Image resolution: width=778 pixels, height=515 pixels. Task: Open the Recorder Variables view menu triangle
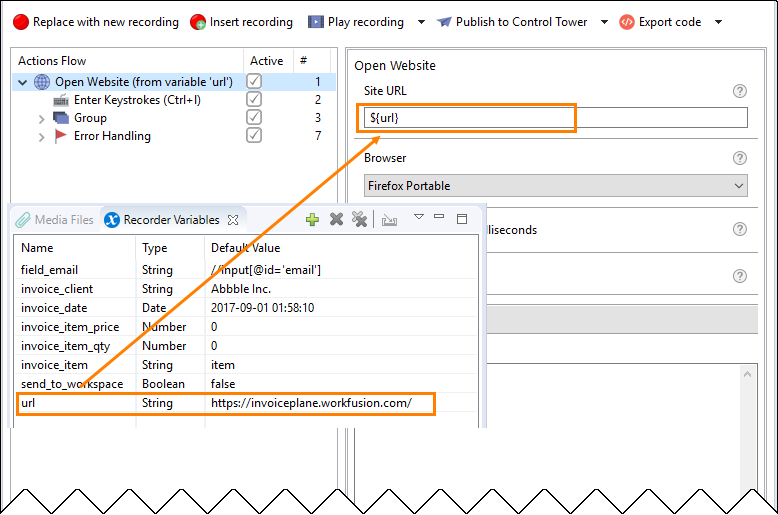419,217
